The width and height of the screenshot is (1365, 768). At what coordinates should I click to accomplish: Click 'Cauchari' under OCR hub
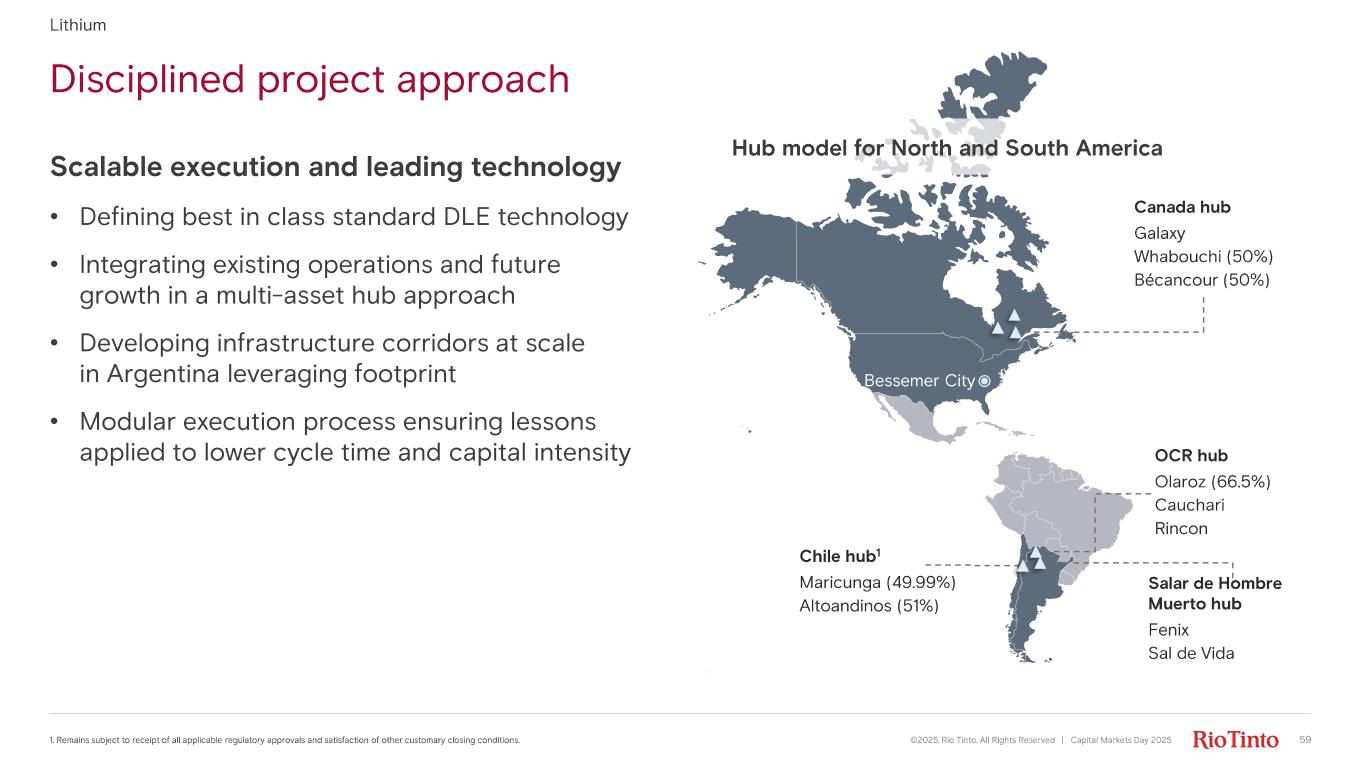pyautogui.click(x=1189, y=505)
